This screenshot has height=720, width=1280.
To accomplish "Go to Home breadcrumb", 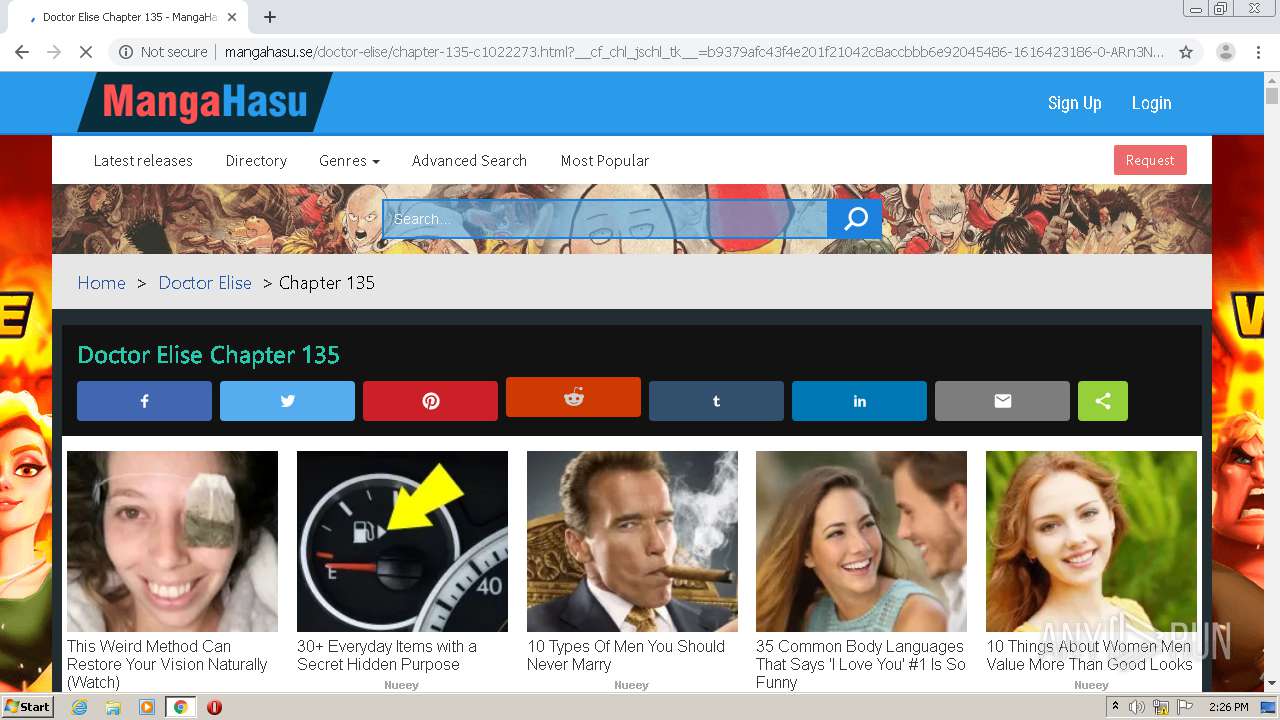I will point(102,283).
